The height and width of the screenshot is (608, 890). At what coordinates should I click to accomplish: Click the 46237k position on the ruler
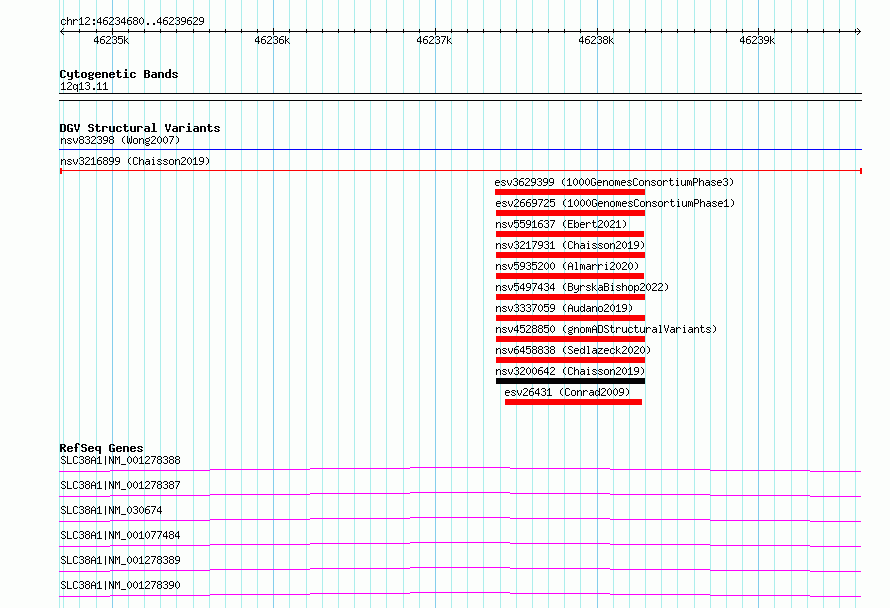[434, 40]
